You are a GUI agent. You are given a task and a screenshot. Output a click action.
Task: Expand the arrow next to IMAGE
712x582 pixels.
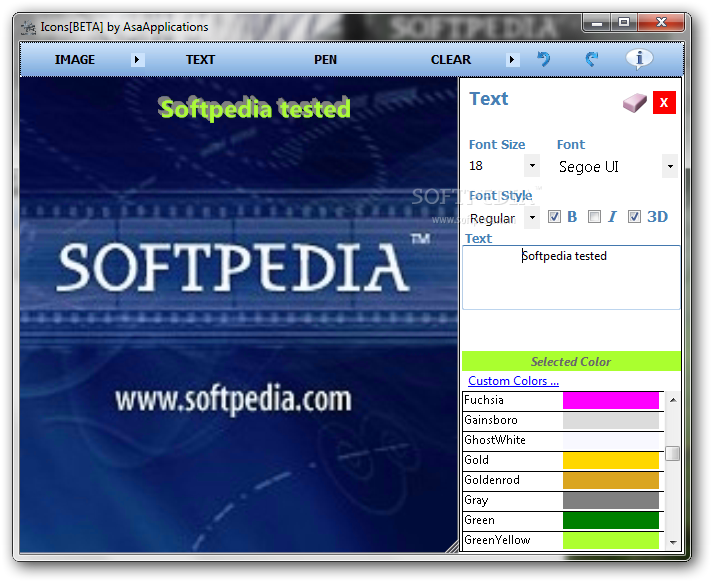tap(137, 59)
